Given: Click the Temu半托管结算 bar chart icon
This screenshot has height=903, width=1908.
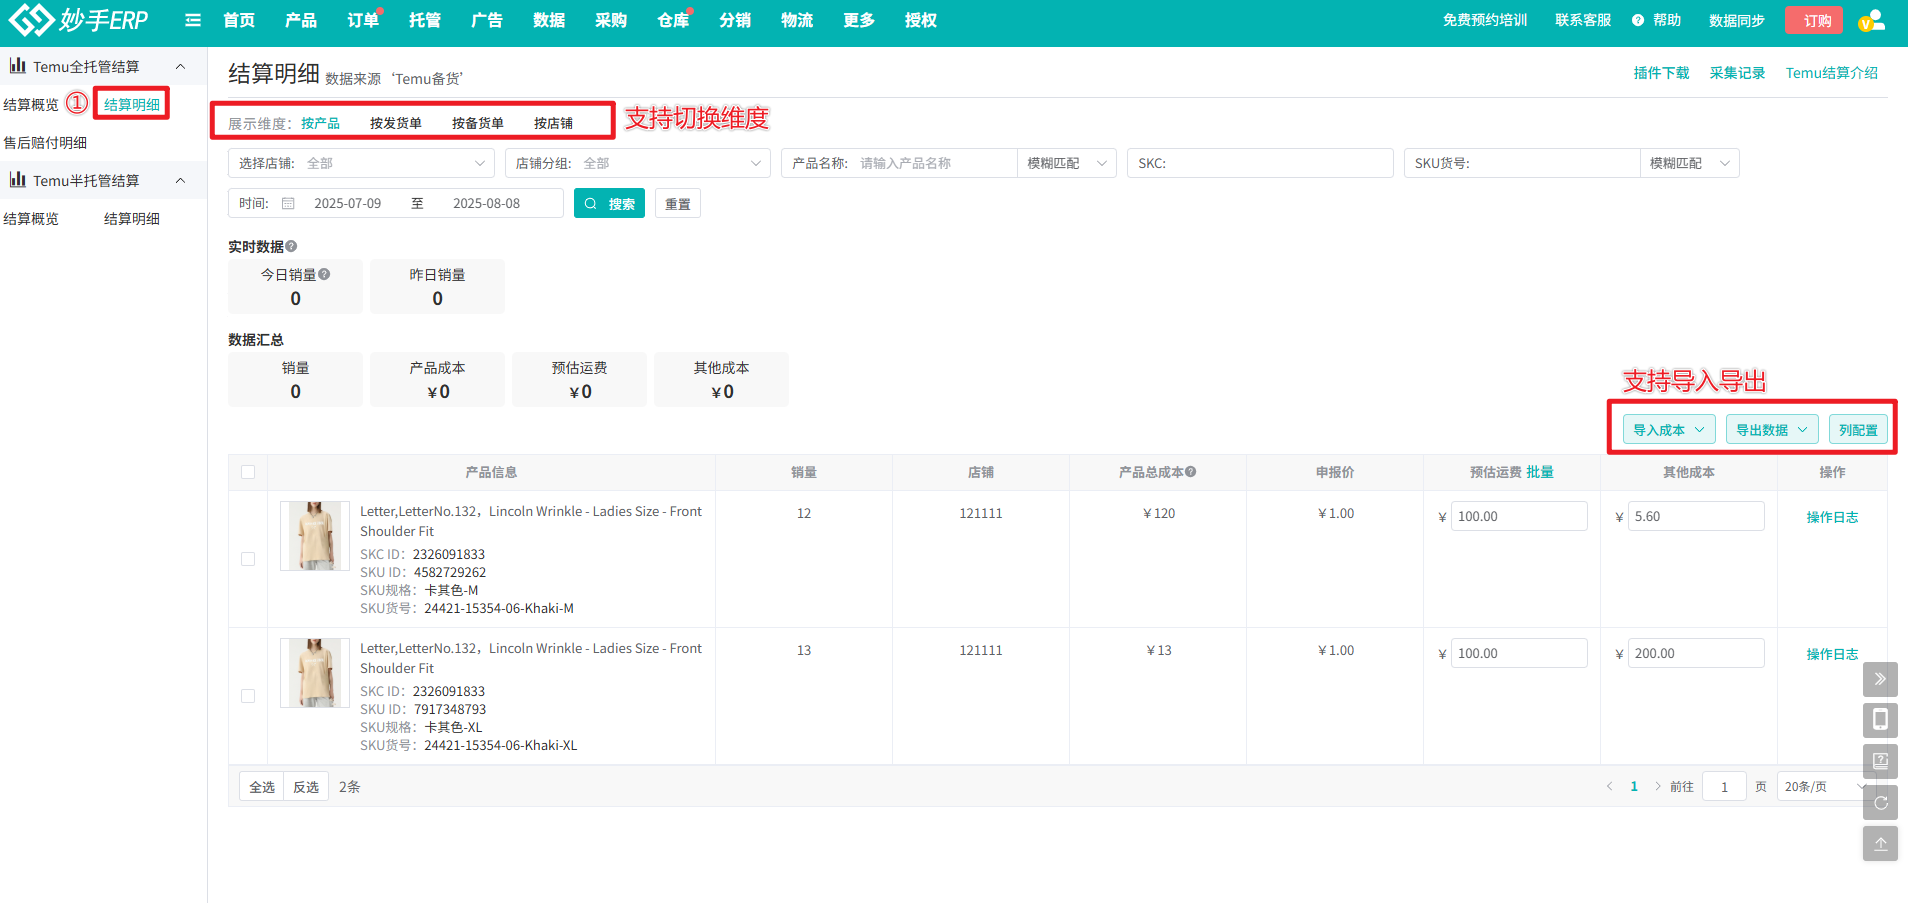Looking at the screenshot, I should click(18, 180).
